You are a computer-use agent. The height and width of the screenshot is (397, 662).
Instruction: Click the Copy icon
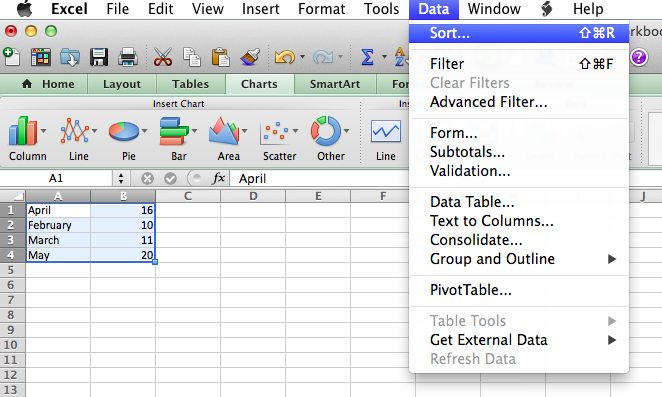[x=192, y=57]
